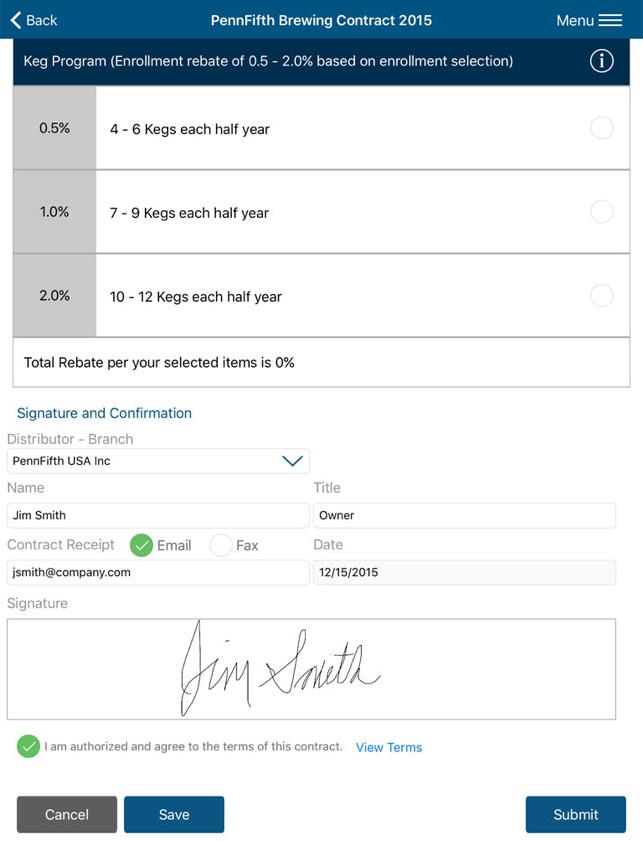
Task: Expand Distributor - Branch dropdown arrow
Action: [292, 461]
